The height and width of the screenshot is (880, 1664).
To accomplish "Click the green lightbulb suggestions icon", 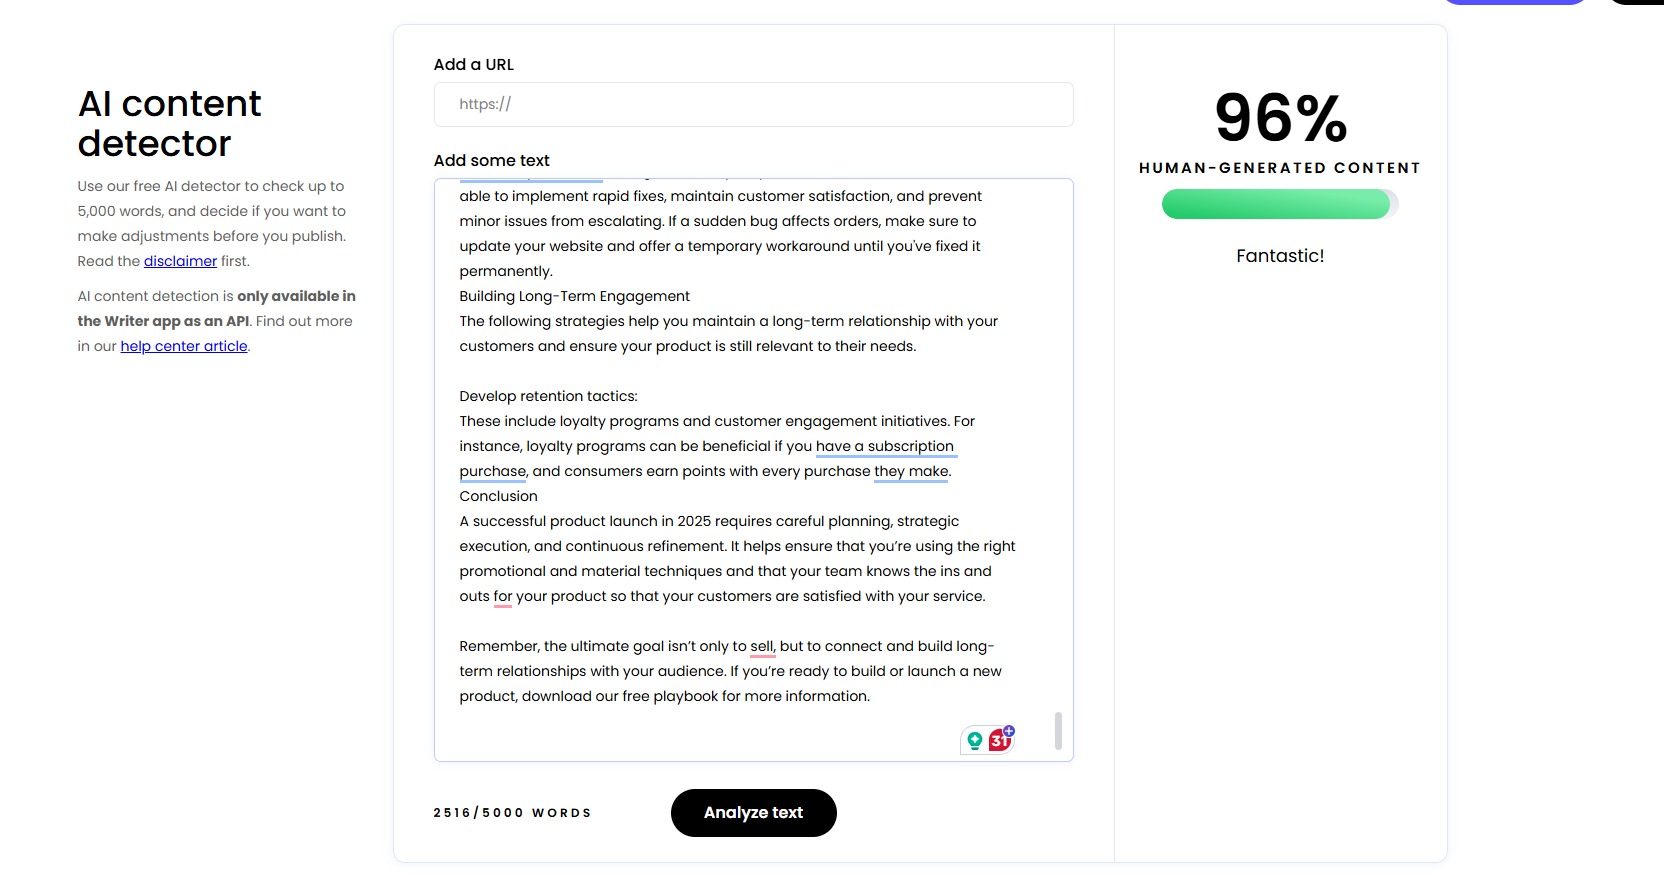I will point(974,741).
